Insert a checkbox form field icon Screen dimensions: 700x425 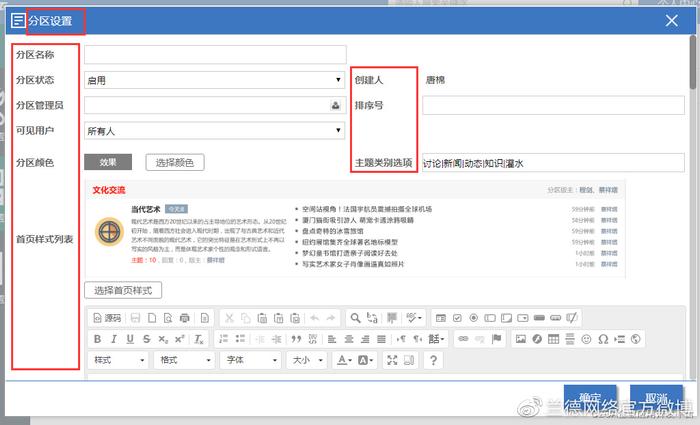(x=457, y=318)
